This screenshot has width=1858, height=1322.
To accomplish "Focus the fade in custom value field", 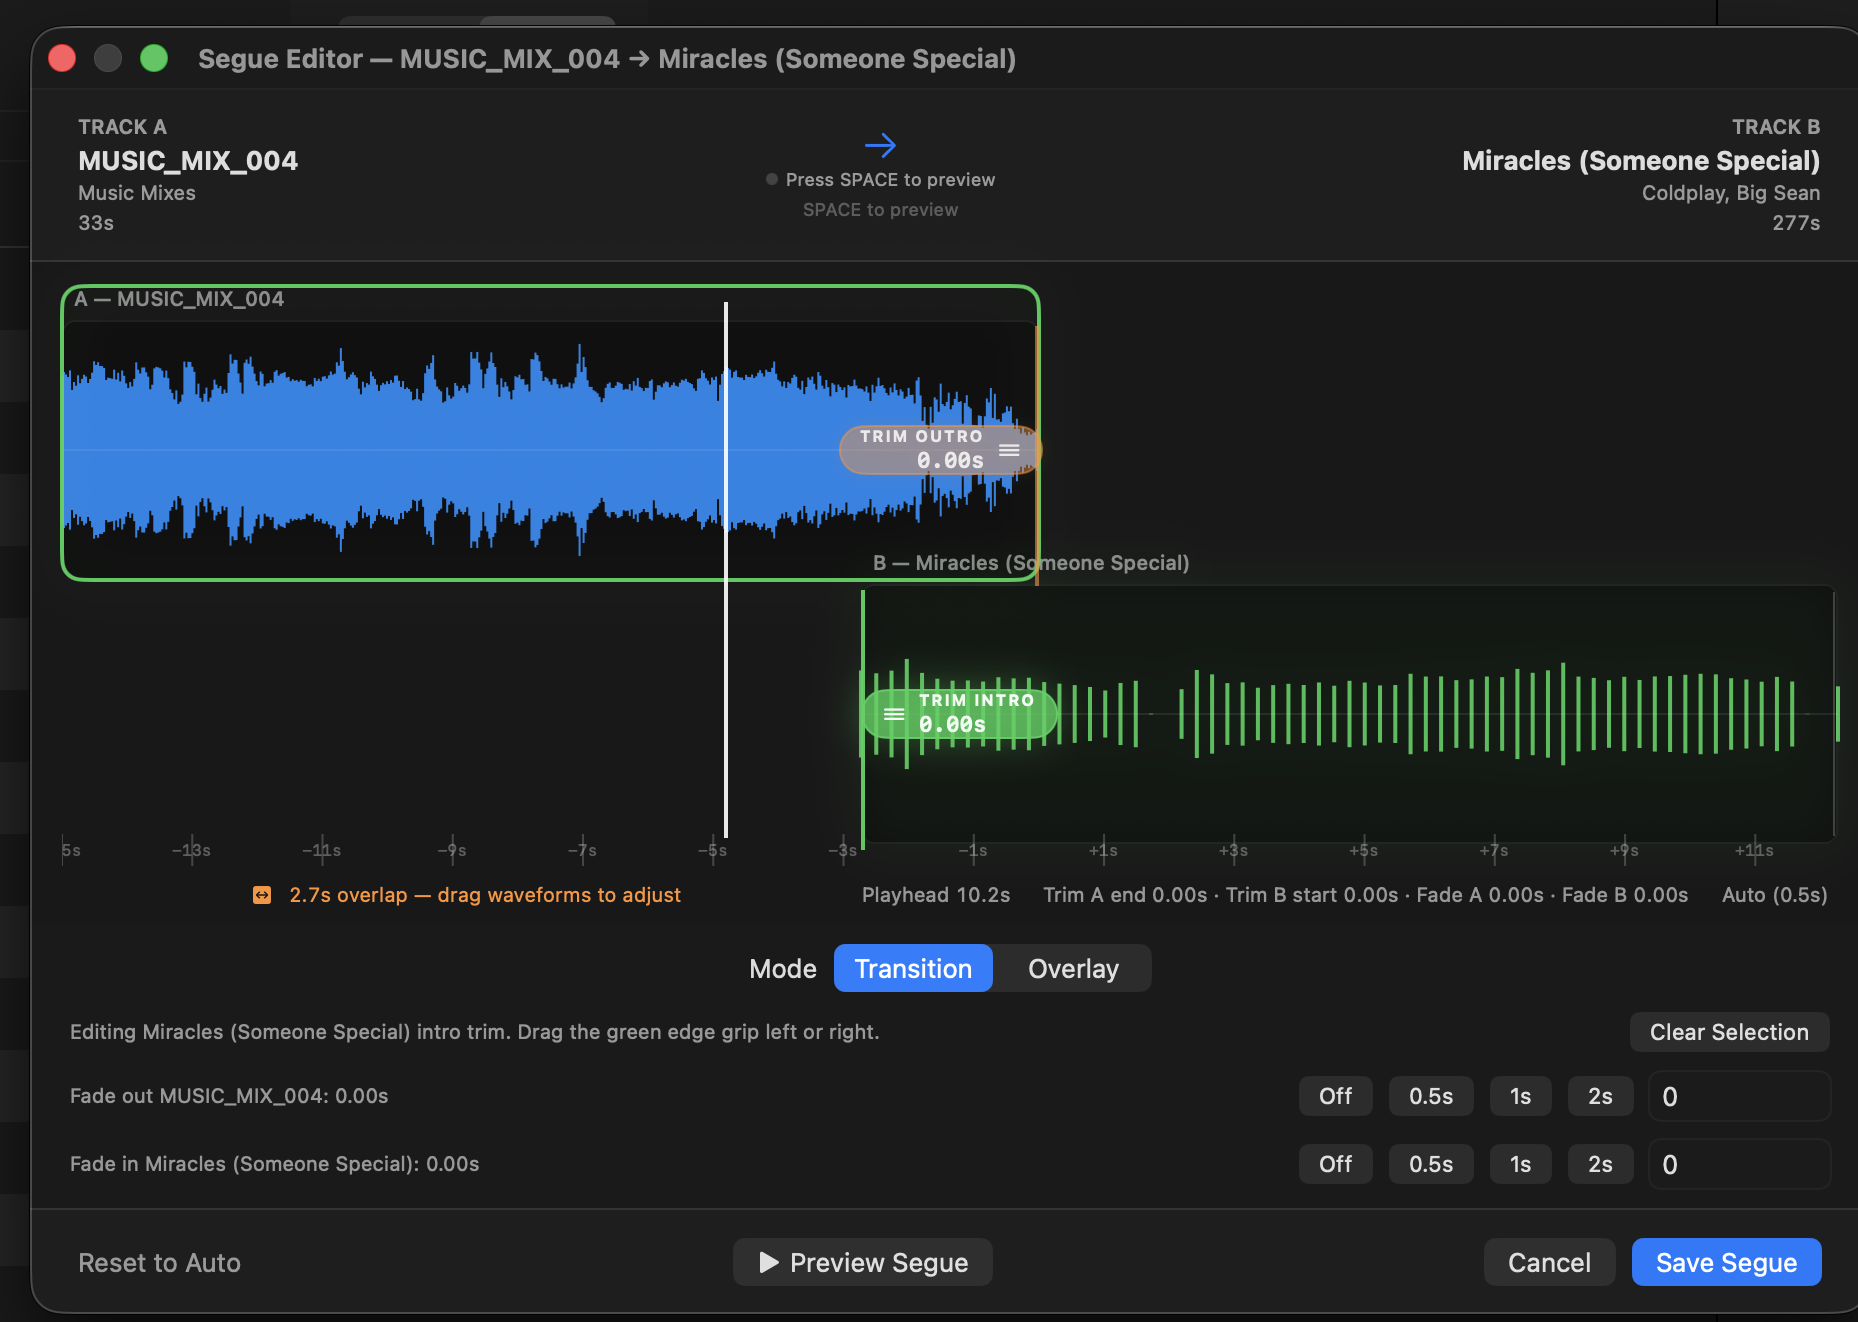I will click(1739, 1164).
